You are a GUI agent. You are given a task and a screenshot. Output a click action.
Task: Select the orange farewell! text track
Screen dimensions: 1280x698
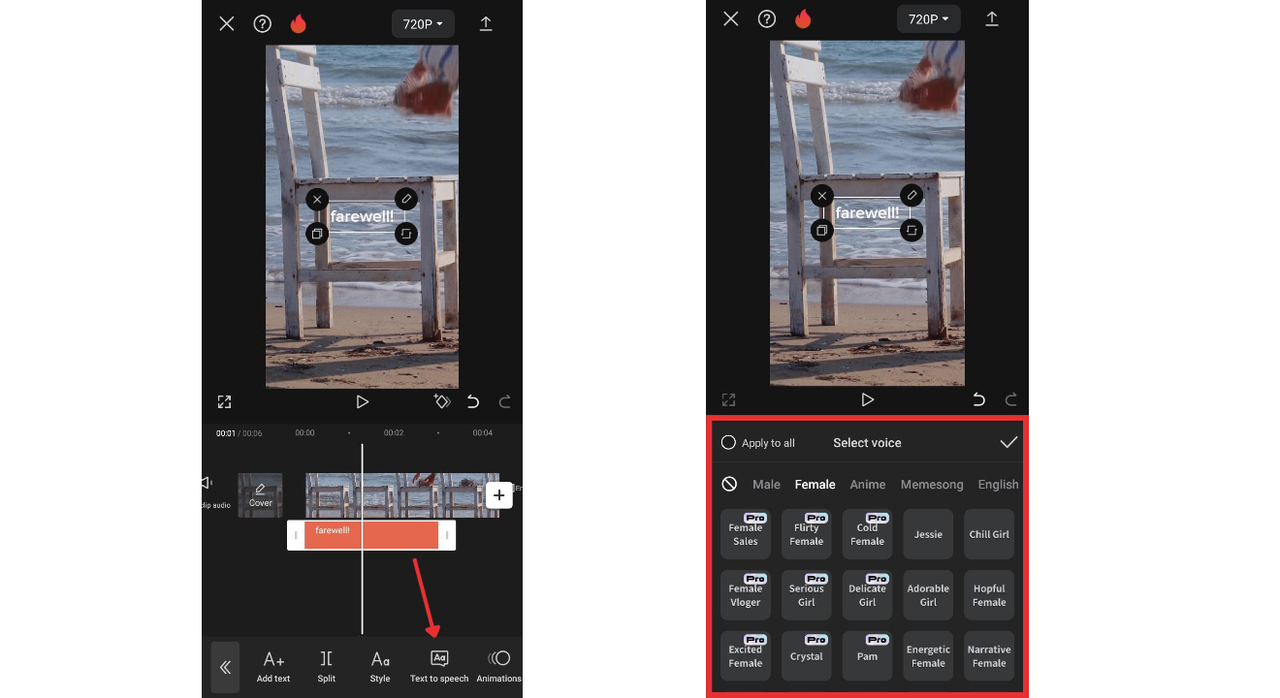tap(371, 535)
